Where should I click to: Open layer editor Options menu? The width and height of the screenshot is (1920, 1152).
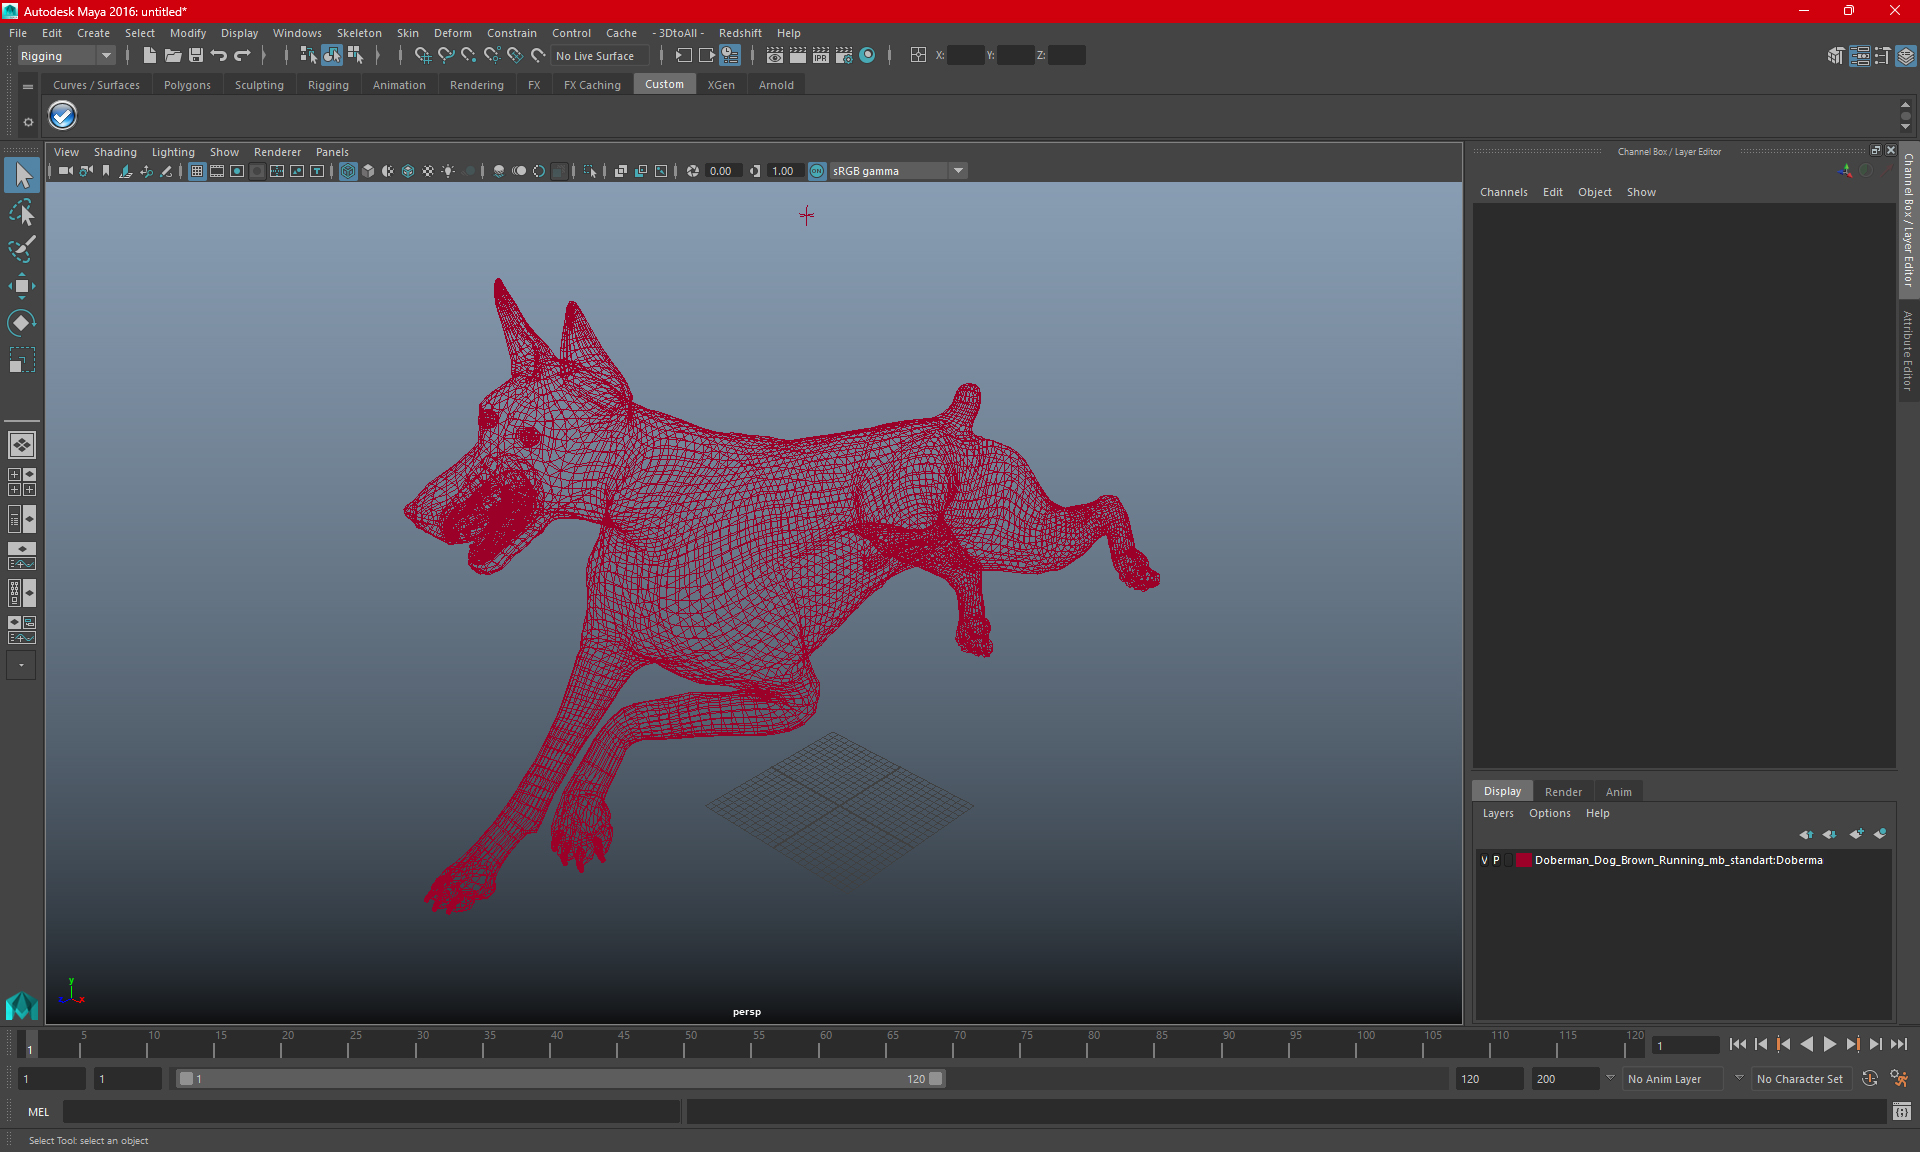coord(1549,813)
